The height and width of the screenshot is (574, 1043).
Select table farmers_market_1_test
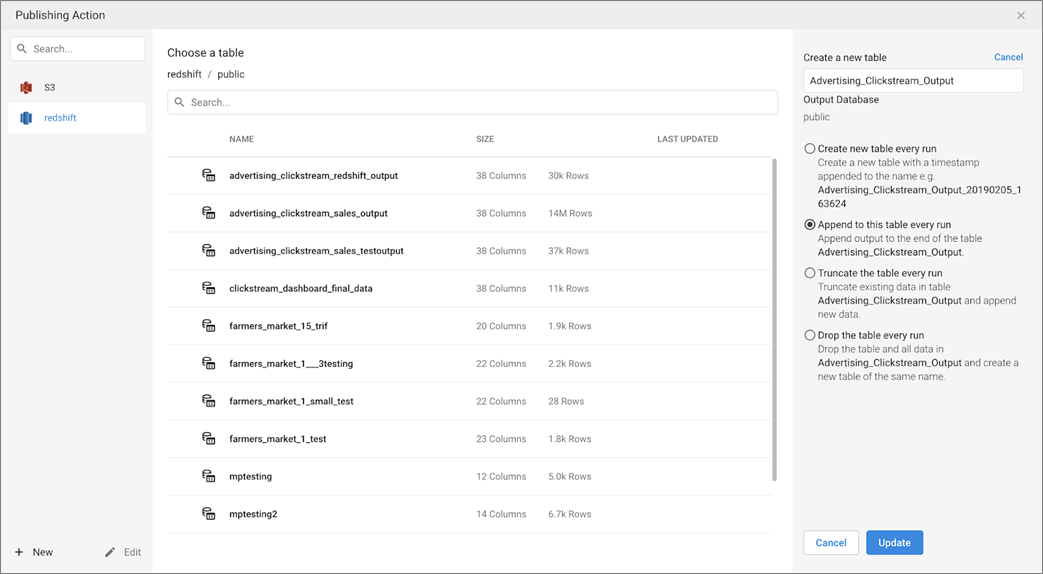coord(277,438)
